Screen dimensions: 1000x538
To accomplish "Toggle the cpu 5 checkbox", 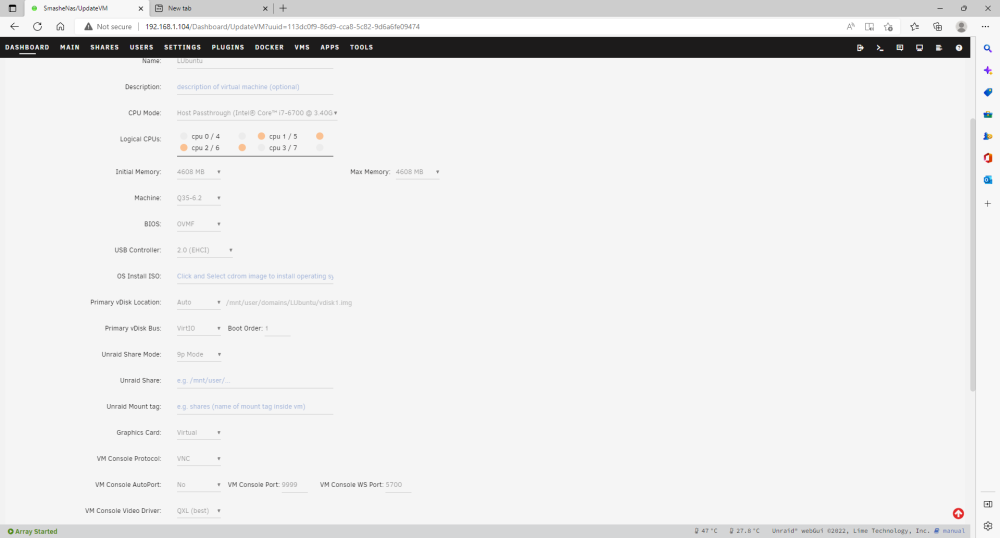I will pyautogui.click(x=320, y=136).
